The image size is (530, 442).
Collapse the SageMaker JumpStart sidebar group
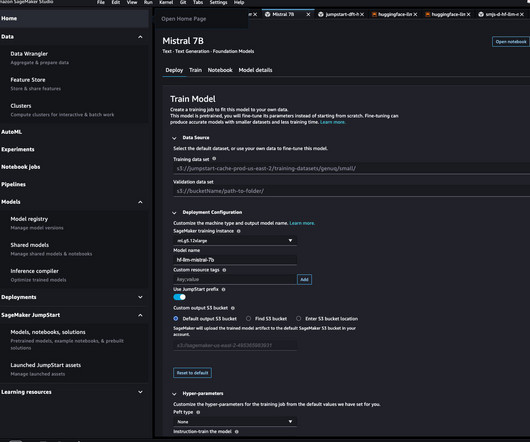[x=140, y=315]
